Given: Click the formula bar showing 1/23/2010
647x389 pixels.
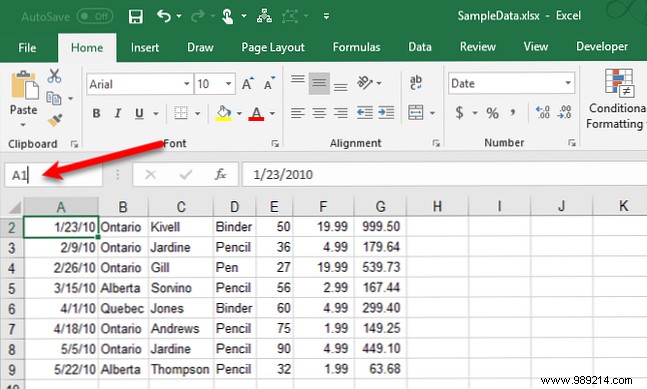Looking at the screenshot, I should pos(444,175).
